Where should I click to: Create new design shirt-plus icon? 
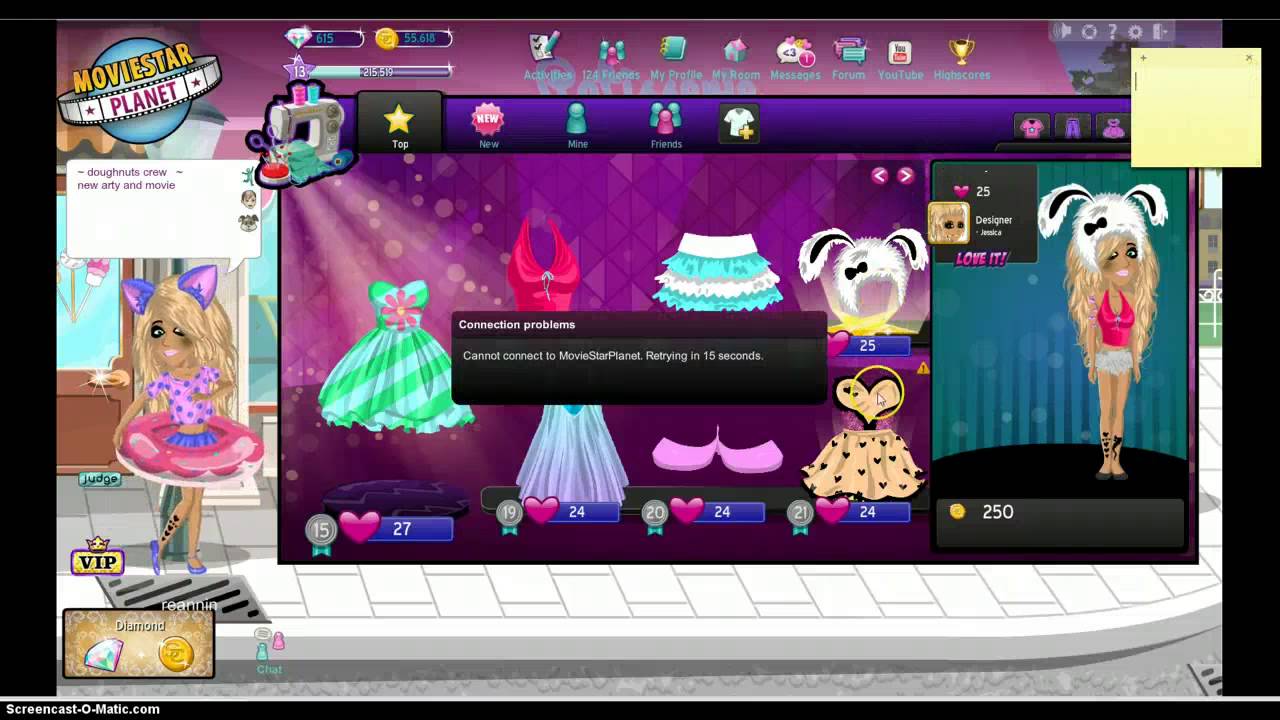coord(739,123)
